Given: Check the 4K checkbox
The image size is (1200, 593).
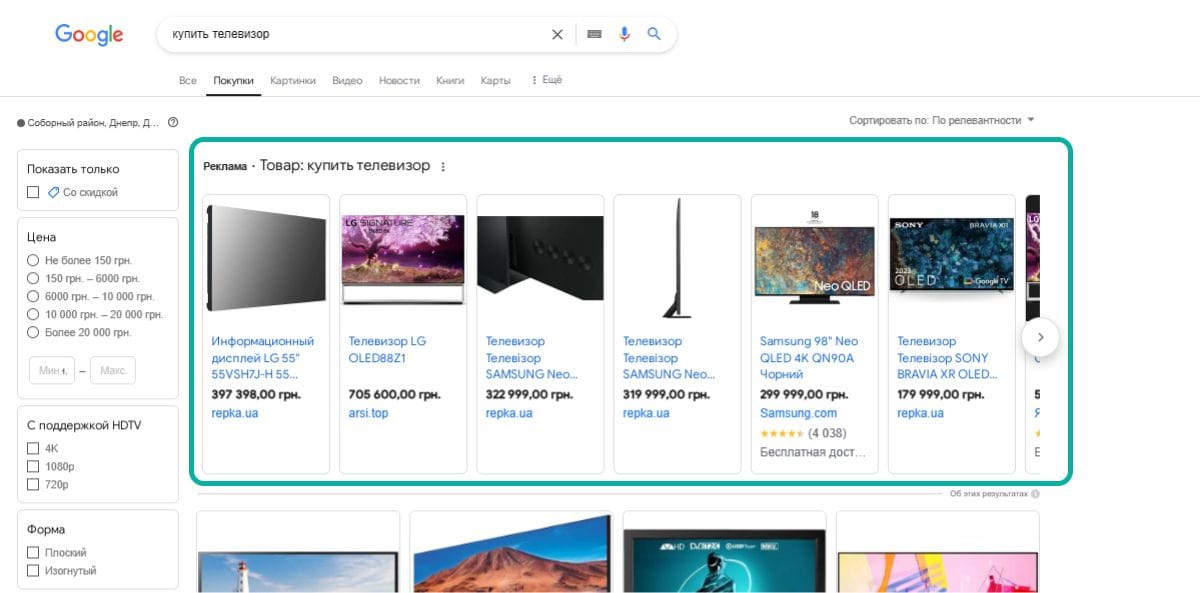Looking at the screenshot, I should (x=33, y=448).
